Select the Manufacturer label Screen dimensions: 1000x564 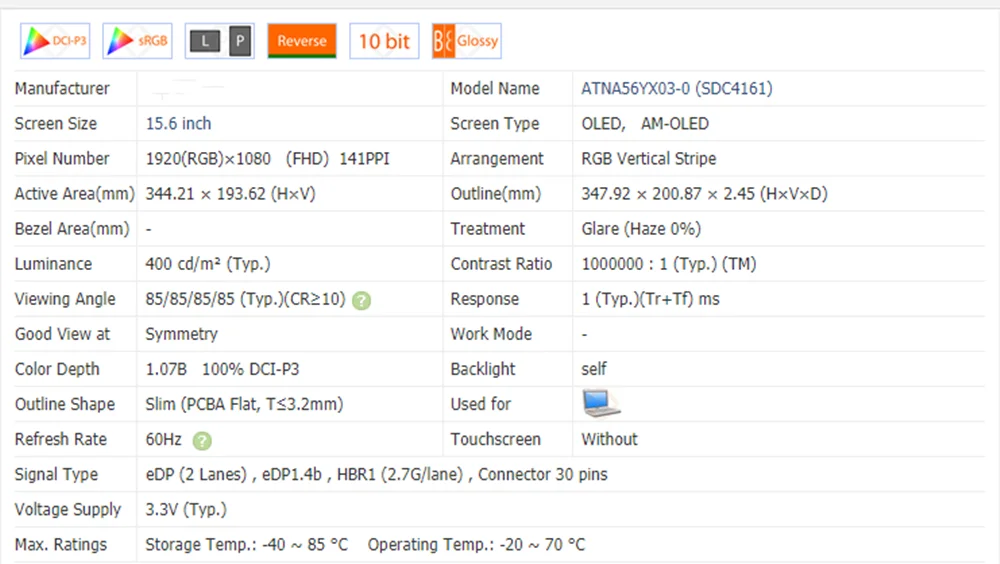point(62,89)
